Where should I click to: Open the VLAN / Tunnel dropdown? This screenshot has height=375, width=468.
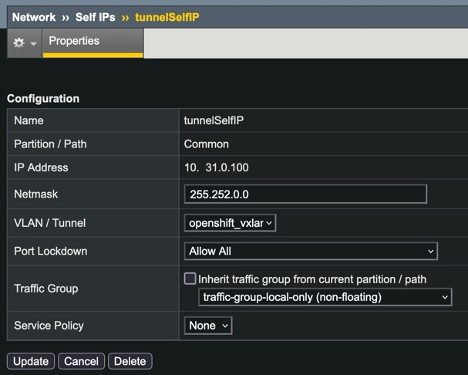(x=230, y=223)
